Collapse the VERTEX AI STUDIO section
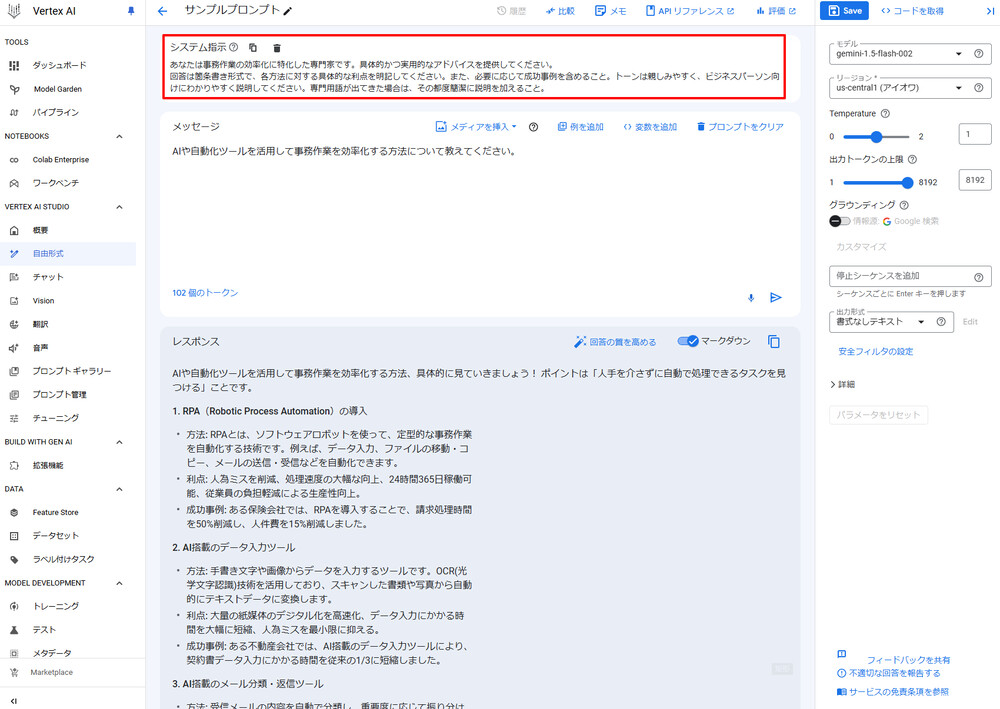The image size is (1000, 709). coord(119,207)
